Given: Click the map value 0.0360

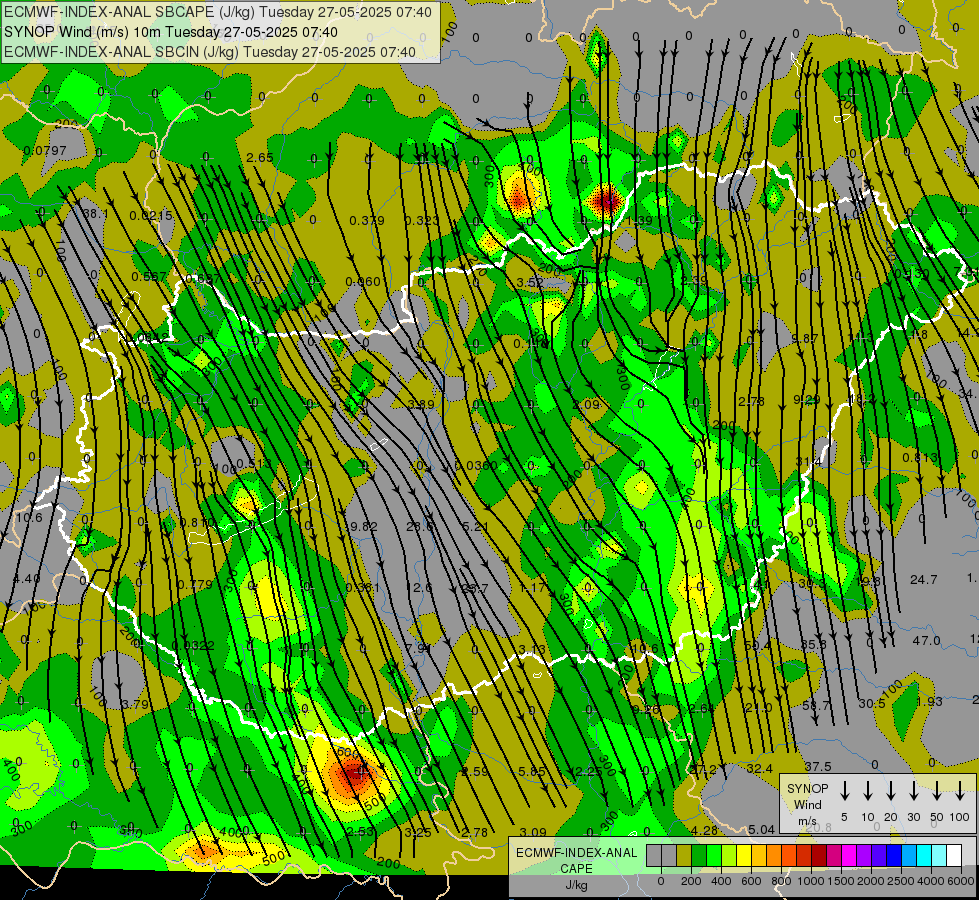Looking at the screenshot, I should pos(476,465).
